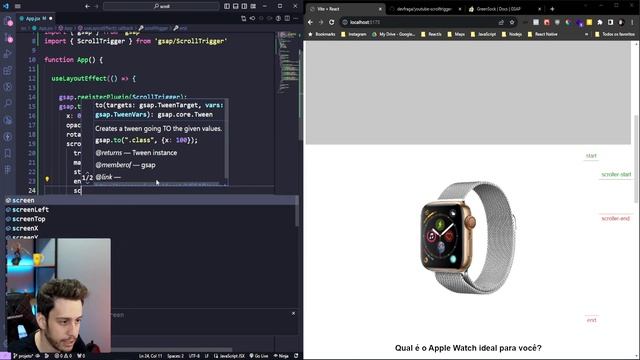Open the Customize Layout icon

click(x=253, y=6)
